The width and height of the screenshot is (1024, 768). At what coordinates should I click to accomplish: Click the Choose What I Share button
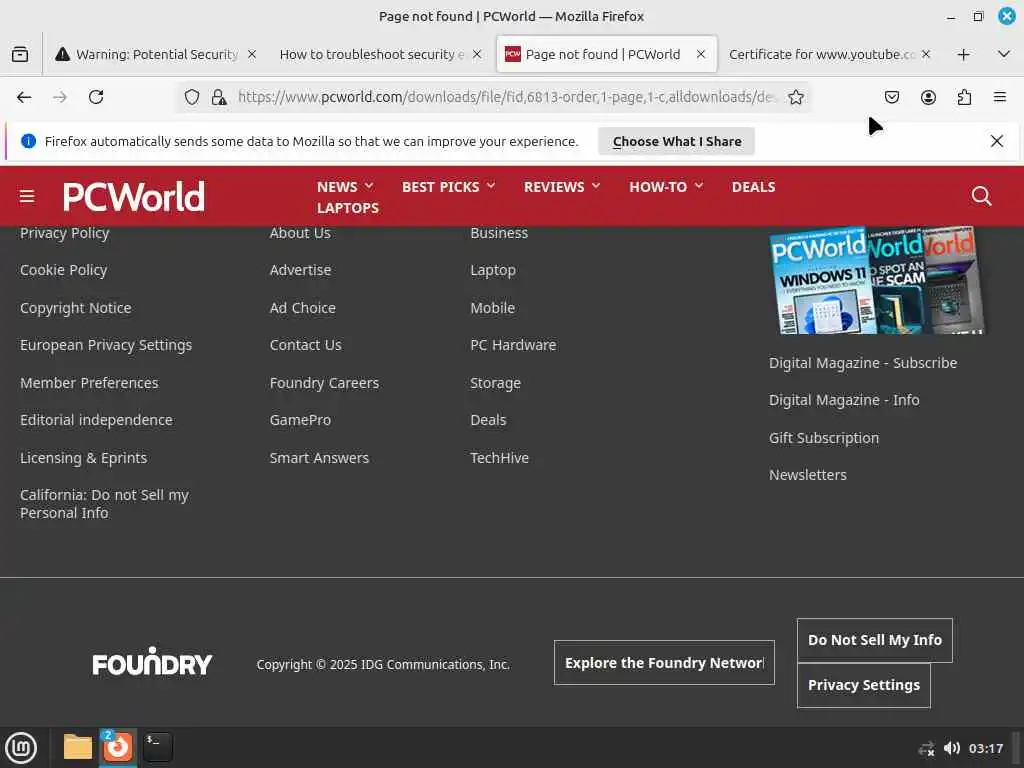677,141
